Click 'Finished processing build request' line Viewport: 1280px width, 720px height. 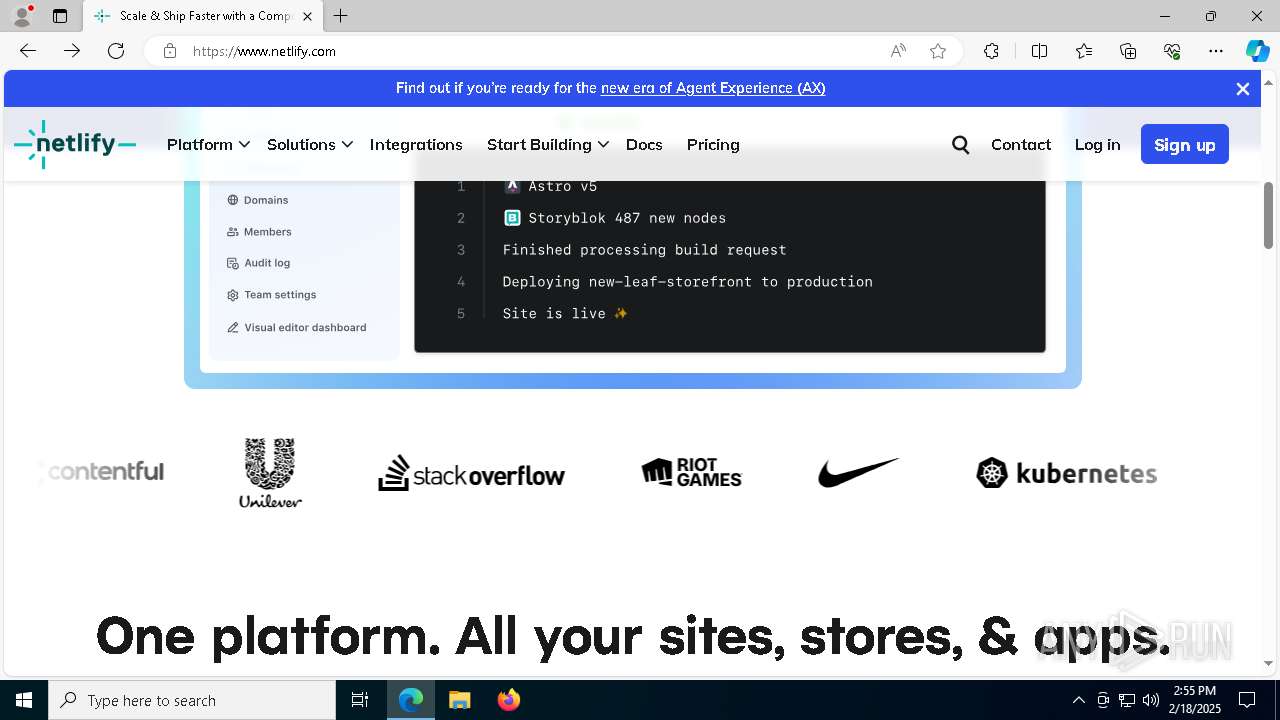click(x=644, y=250)
